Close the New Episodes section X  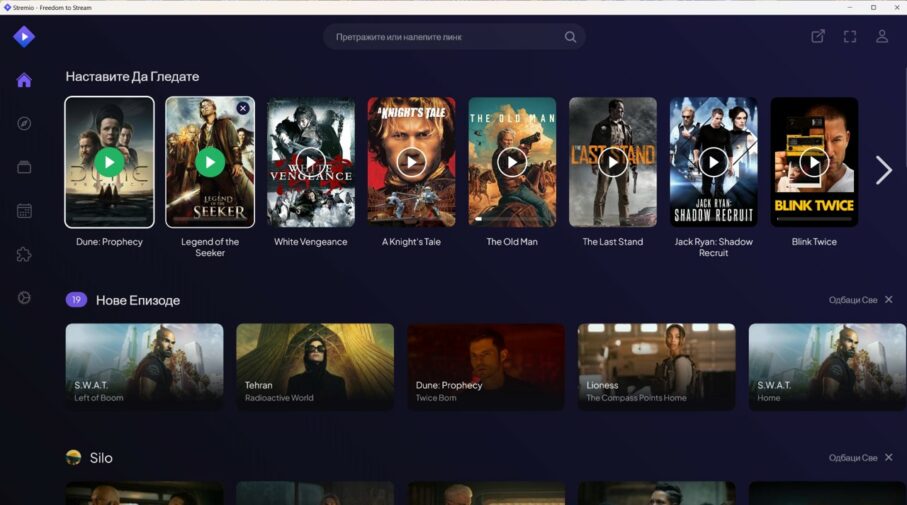pos(888,300)
